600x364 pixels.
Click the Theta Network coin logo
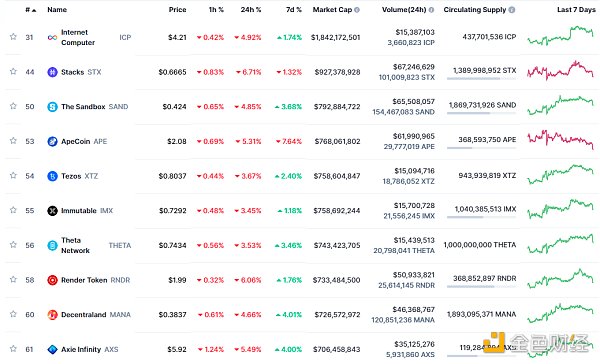pos(52,245)
